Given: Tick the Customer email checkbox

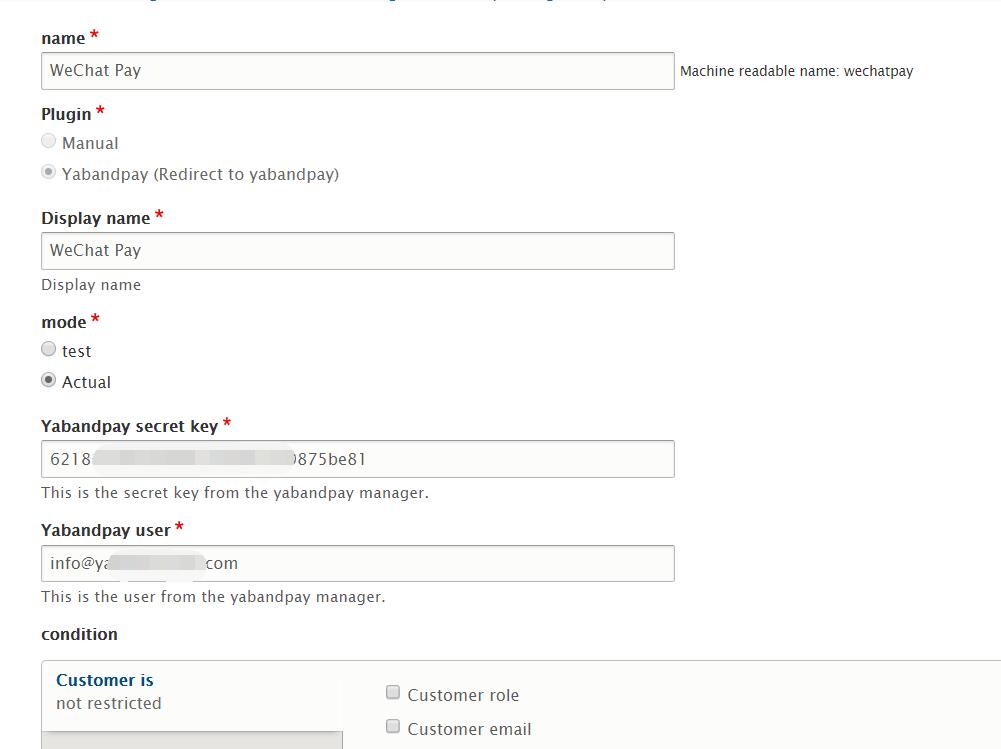Looking at the screenshot, I should coord(393,727).
